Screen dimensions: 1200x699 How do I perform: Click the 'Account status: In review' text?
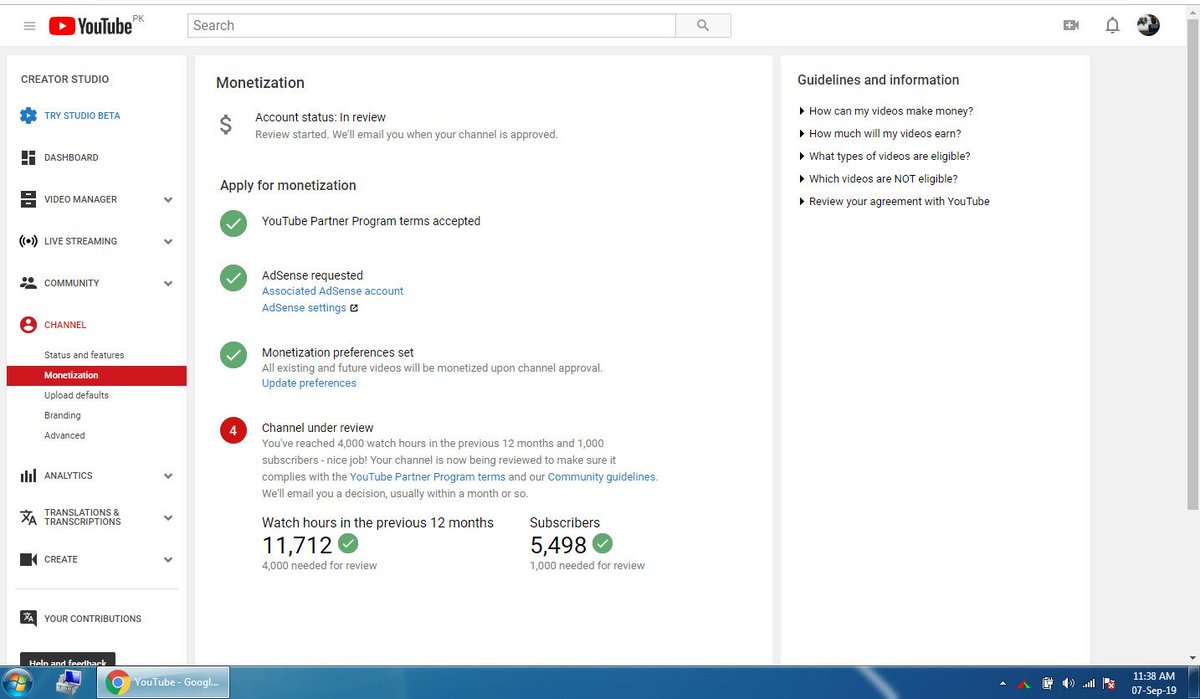[x=320, y=117]
